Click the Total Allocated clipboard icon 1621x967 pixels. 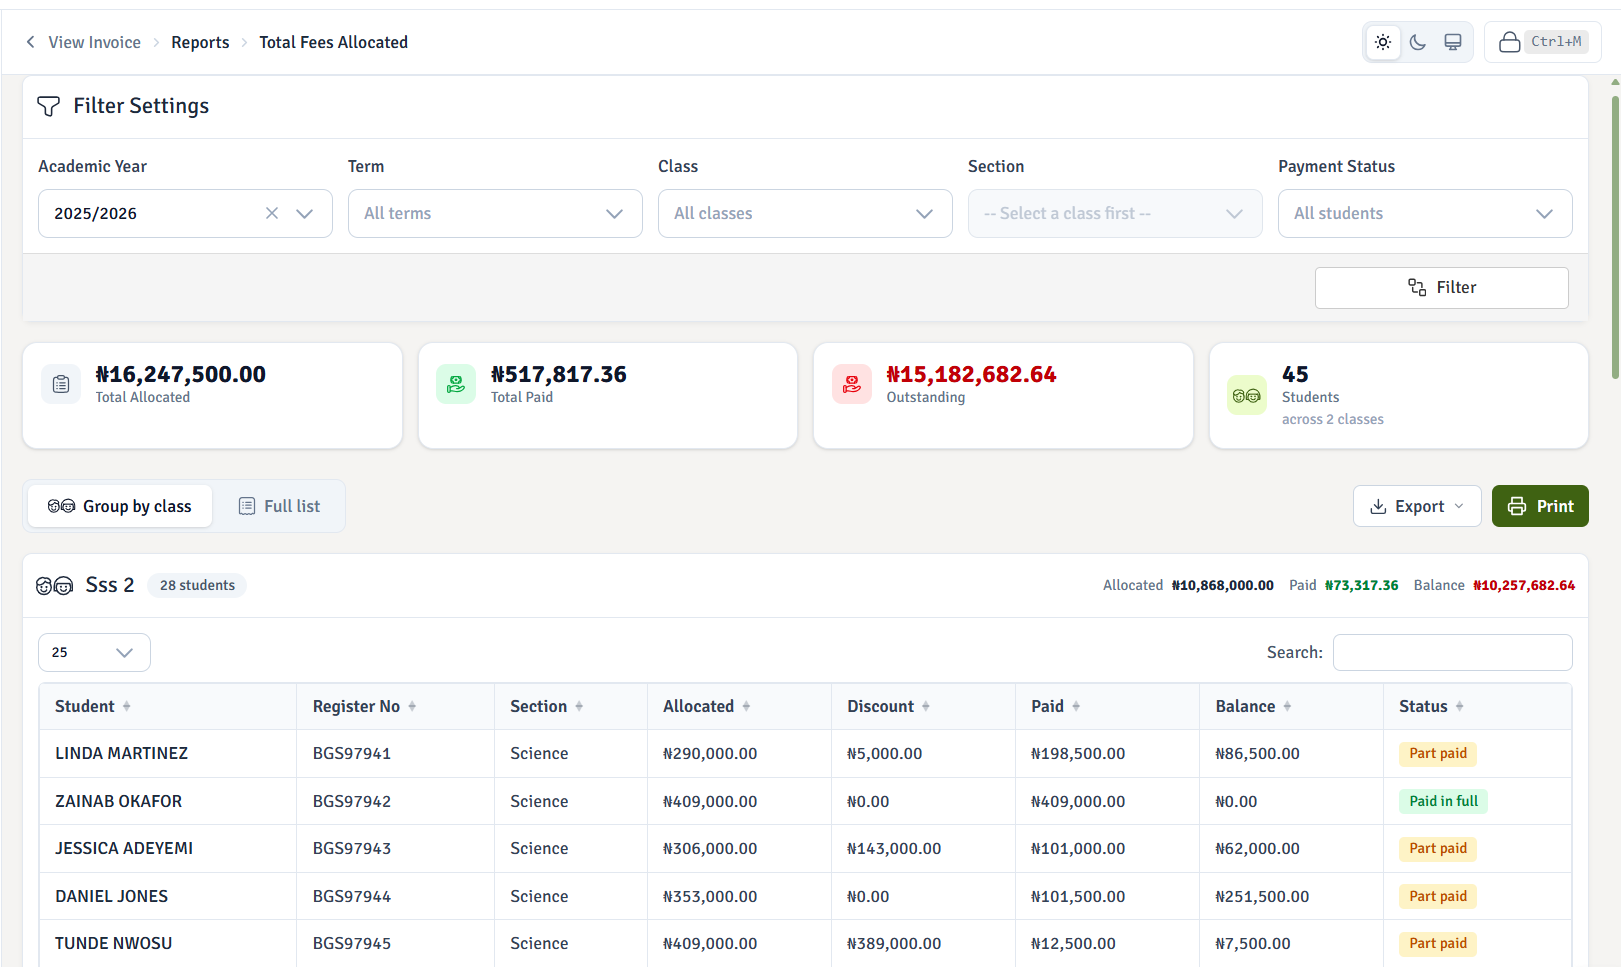[61, 384]
